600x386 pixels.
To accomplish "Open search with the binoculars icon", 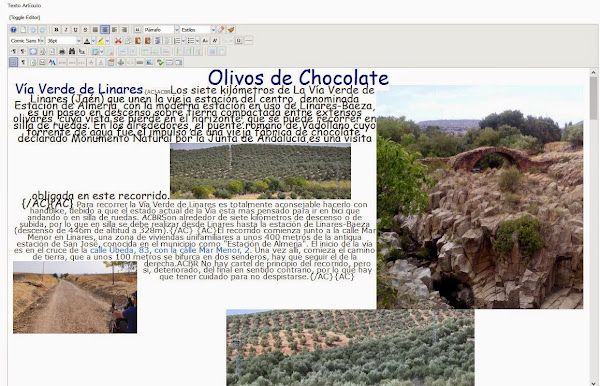I will pyautogui.click(x=72, y=51).
